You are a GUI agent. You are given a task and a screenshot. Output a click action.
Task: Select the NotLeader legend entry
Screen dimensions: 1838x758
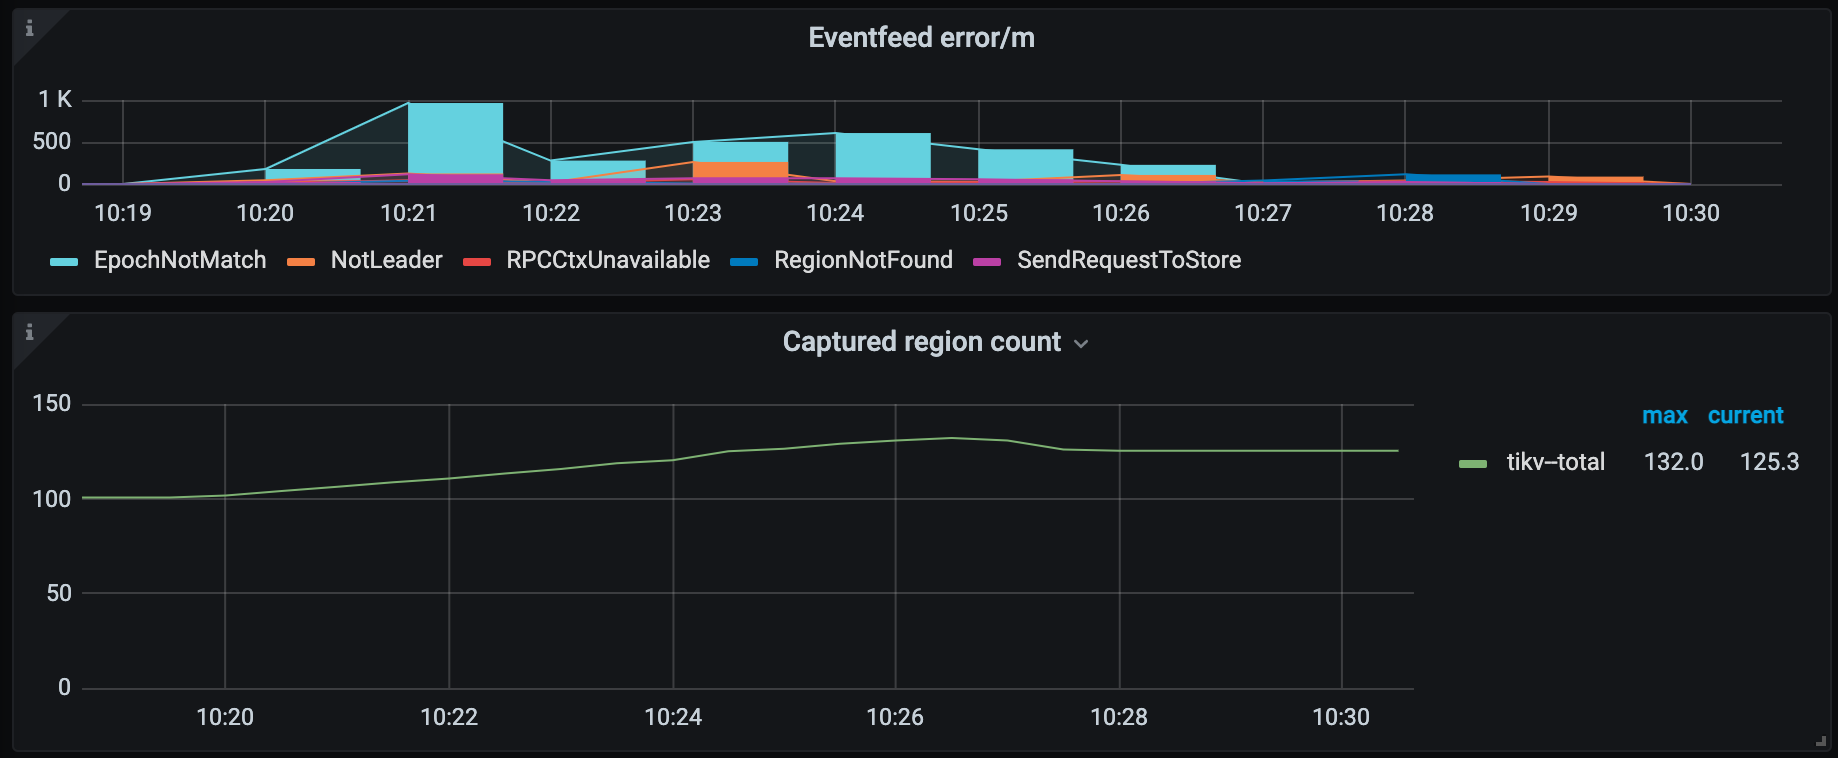pos(386,260)
